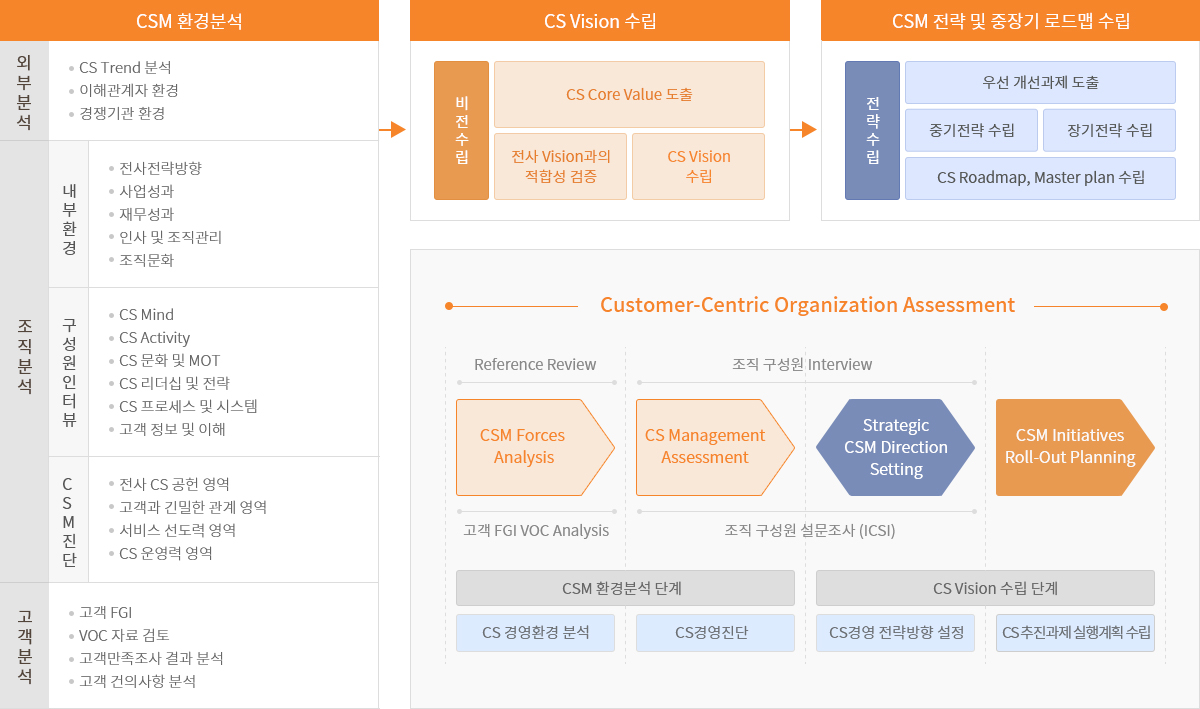Select the CS 경영환경 분석 box
Screen dimensions: 1200x709
tap(535, 632)
